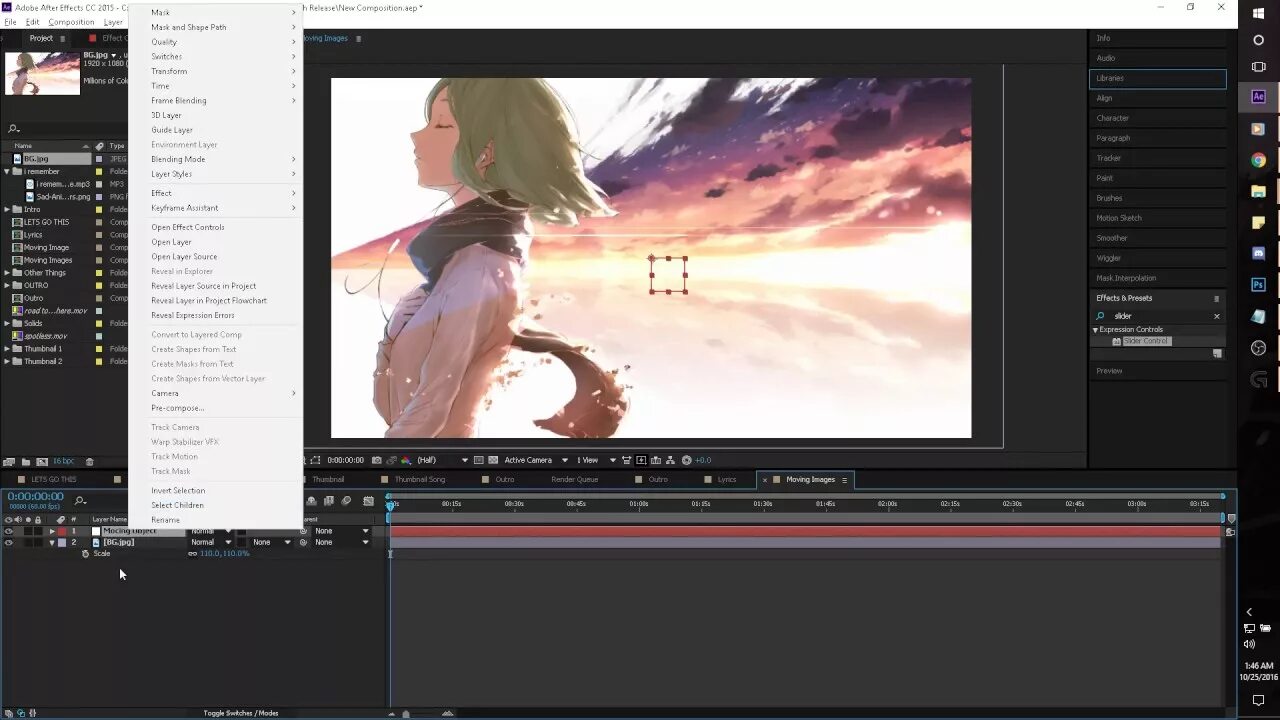Toggle 3D Layer in context menu
The height and width of the screenshot is (720, 1280).
click(x=167, y=115)
